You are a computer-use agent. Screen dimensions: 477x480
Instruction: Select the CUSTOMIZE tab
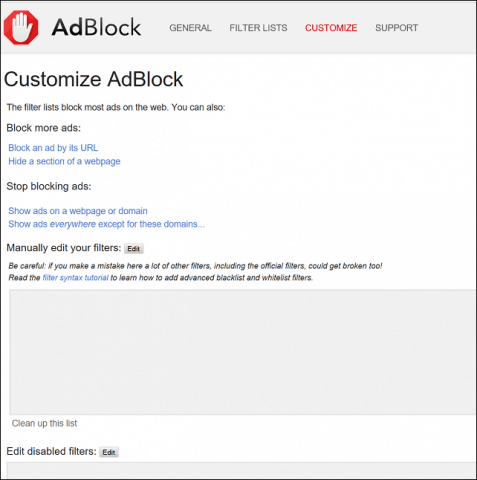click(x=331, y=28)
